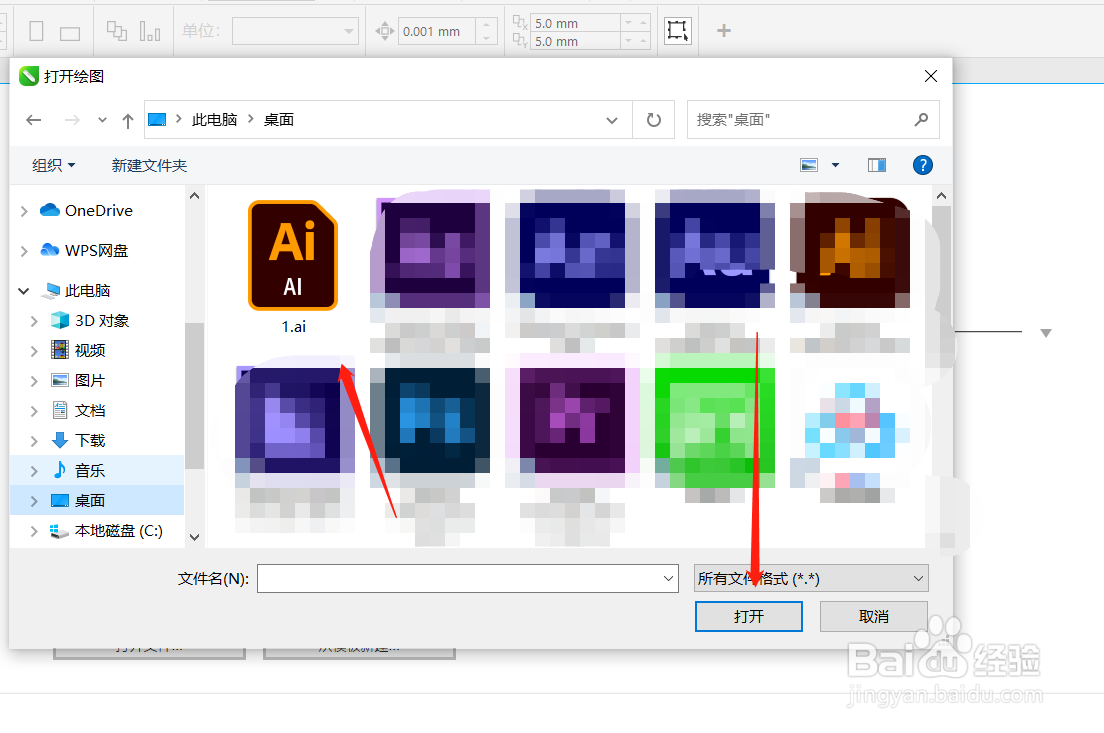The width and height of the screenshot is (1104, 733).
Task: Select the green pixelated file thumbnail
Action: pyautogui.click(x=715, y=427)
